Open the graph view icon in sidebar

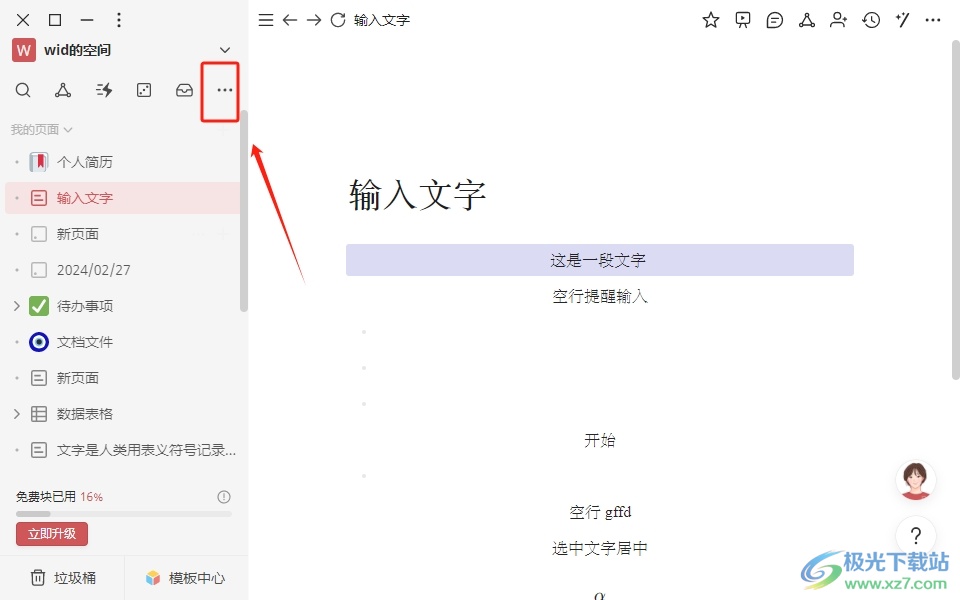tap(62, 91)
